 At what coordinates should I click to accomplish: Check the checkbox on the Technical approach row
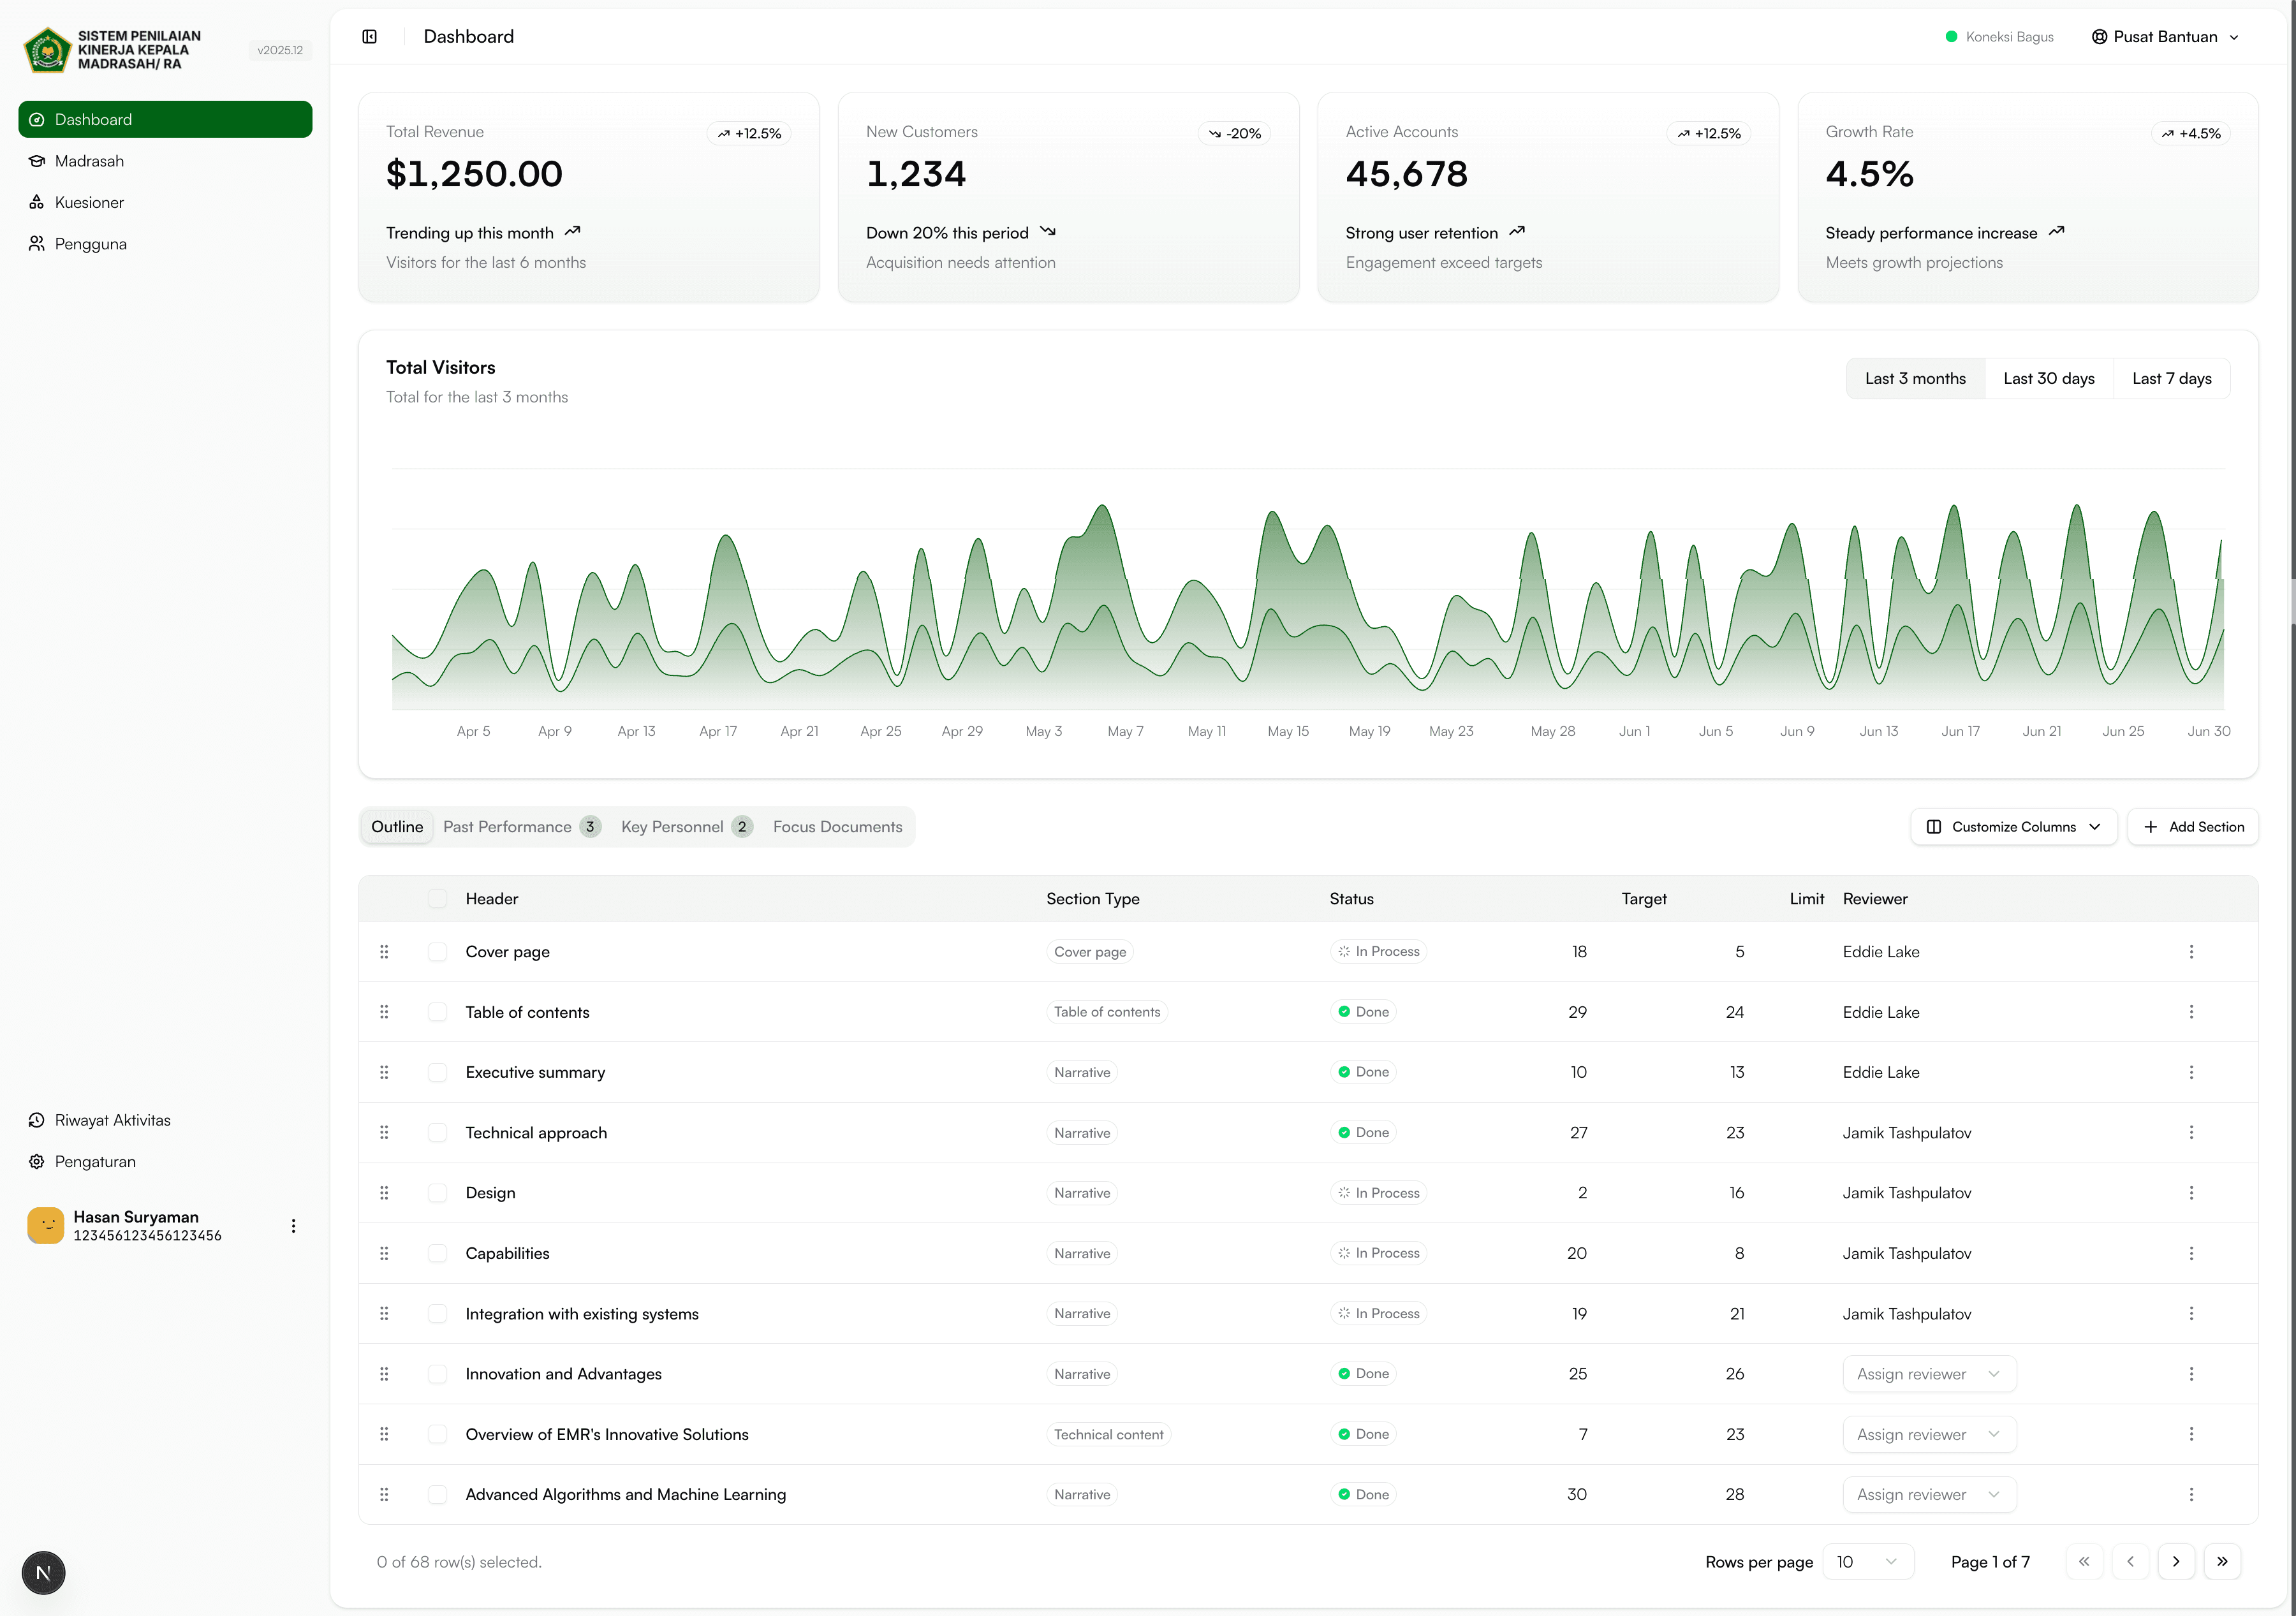coord(437,1132)
